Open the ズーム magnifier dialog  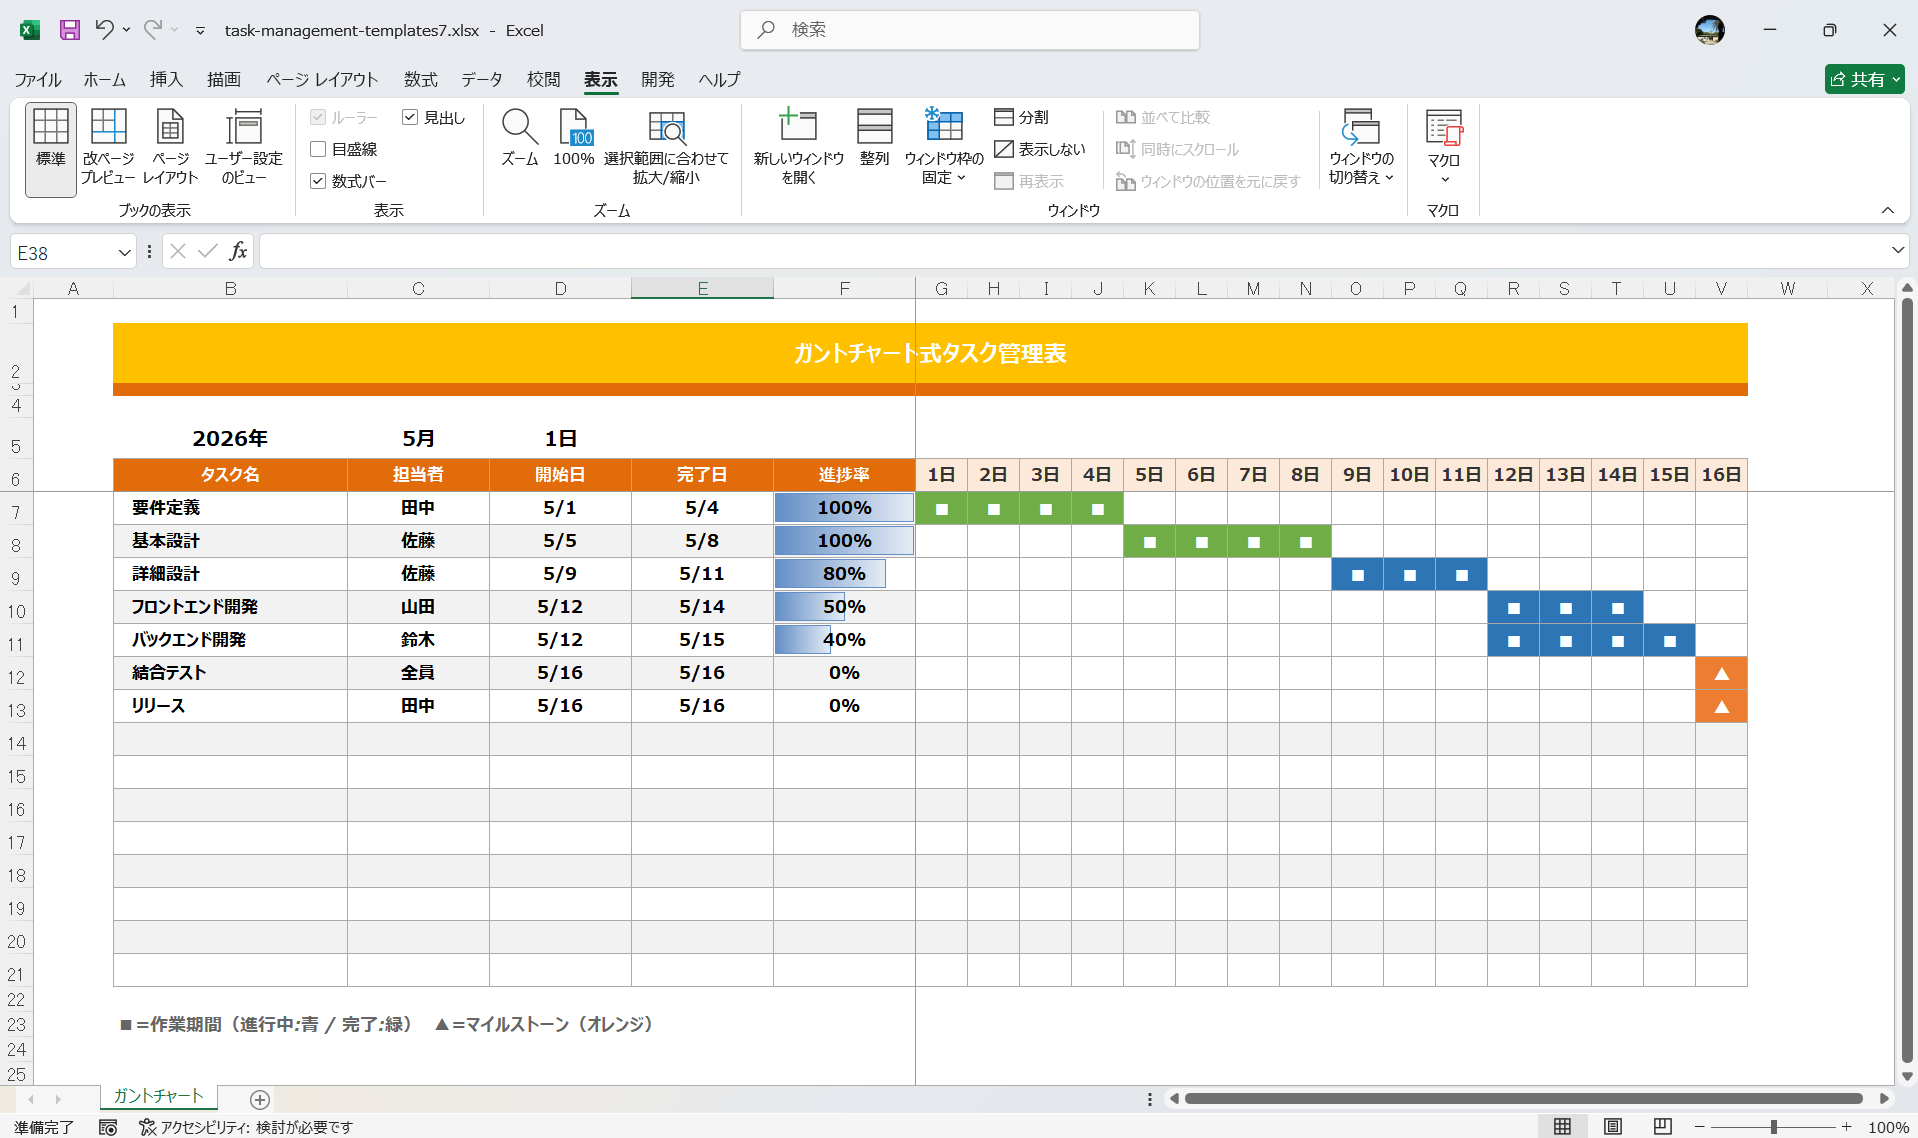pos(520,138)
